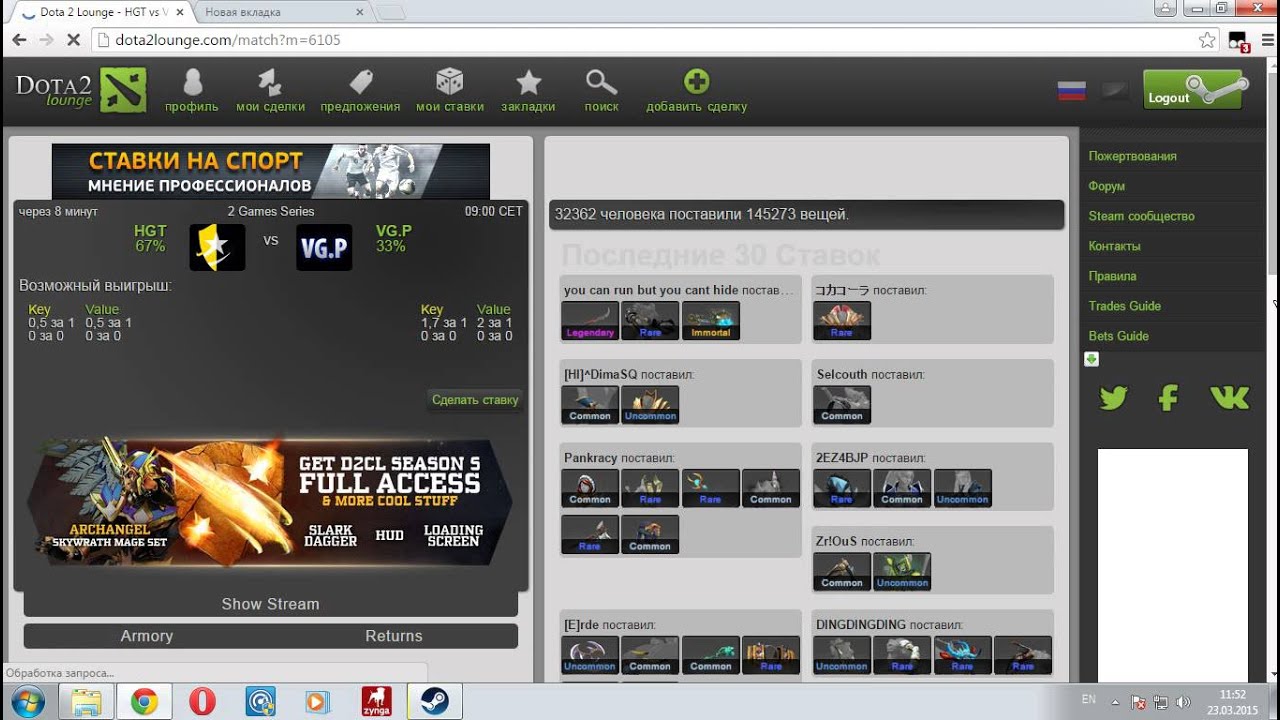Click the volume icon in system tray
Image resolution: width=1280 pixels, height=720 pixels.
click(1184, 702)
